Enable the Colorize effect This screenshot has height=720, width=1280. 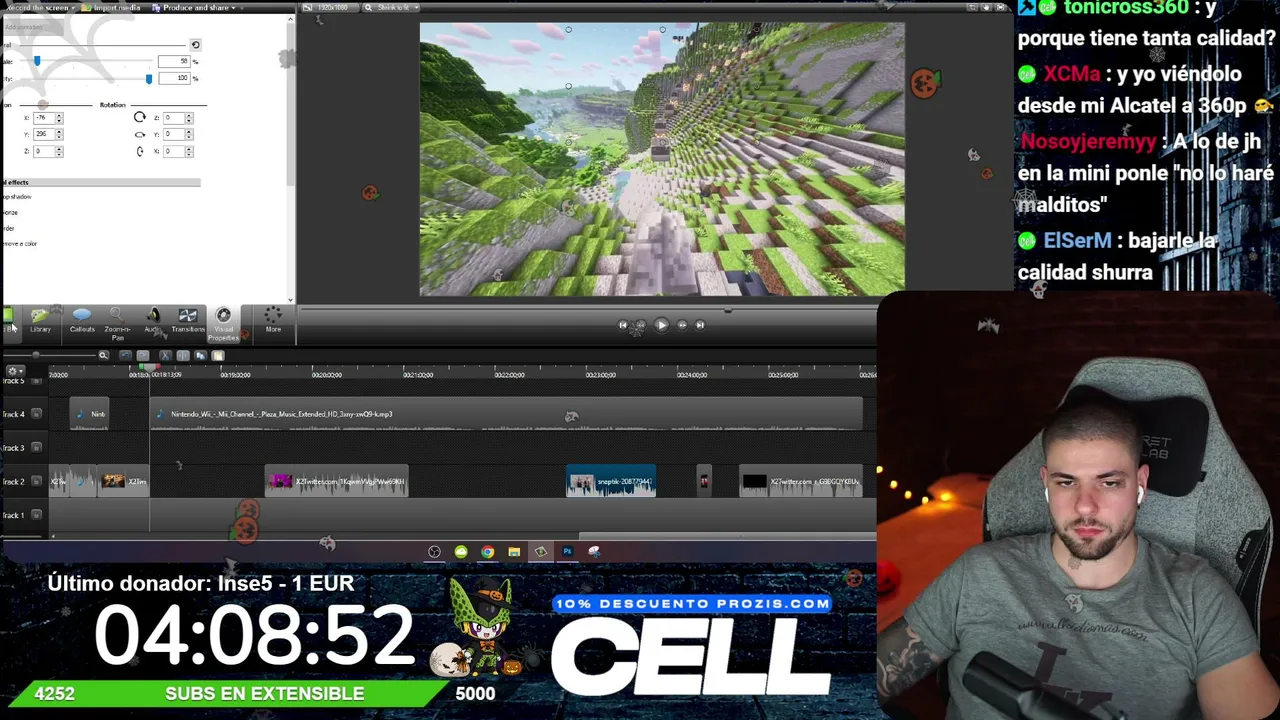pyautogui.click(x=9, y=213)
